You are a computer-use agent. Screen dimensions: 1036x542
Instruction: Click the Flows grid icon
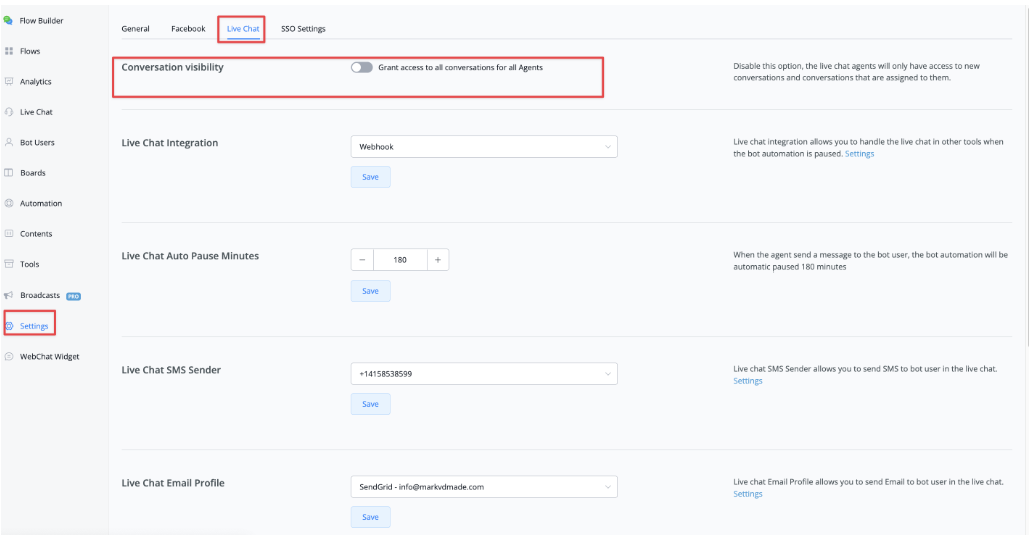tap(9, 51)
